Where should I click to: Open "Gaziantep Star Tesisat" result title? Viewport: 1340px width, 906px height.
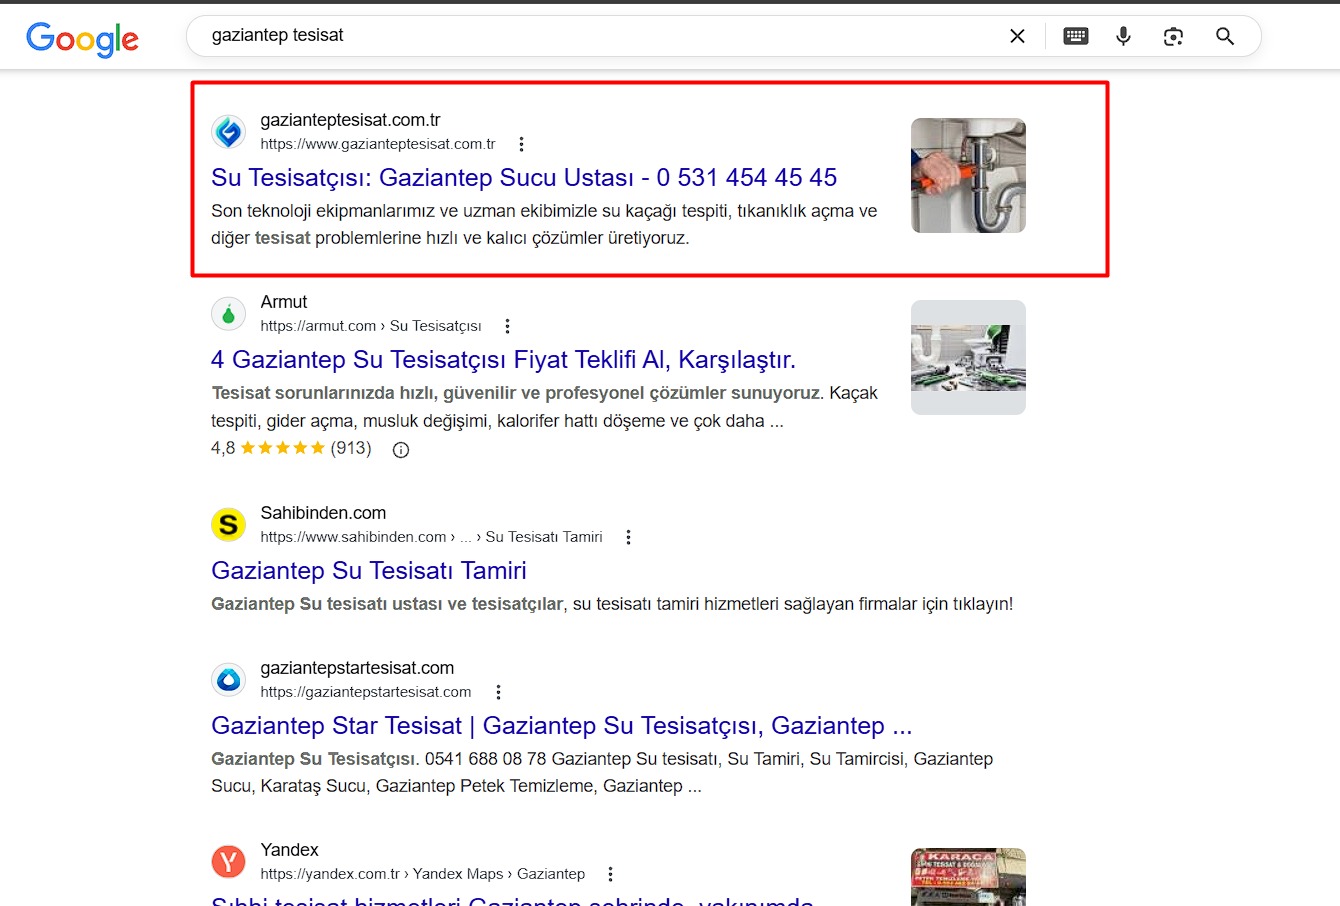560,726
